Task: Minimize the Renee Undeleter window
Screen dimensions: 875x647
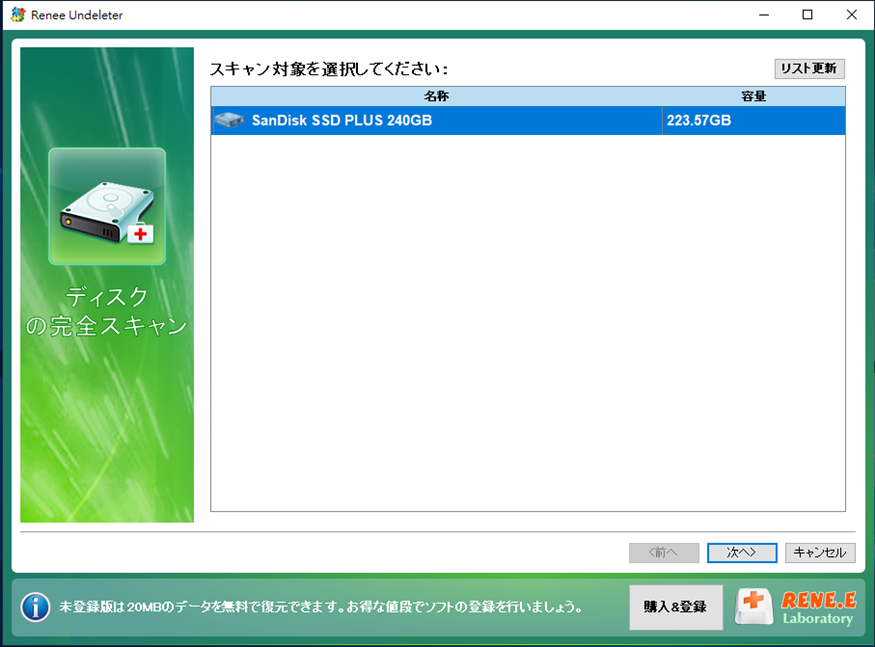Action: pos(764,15)
